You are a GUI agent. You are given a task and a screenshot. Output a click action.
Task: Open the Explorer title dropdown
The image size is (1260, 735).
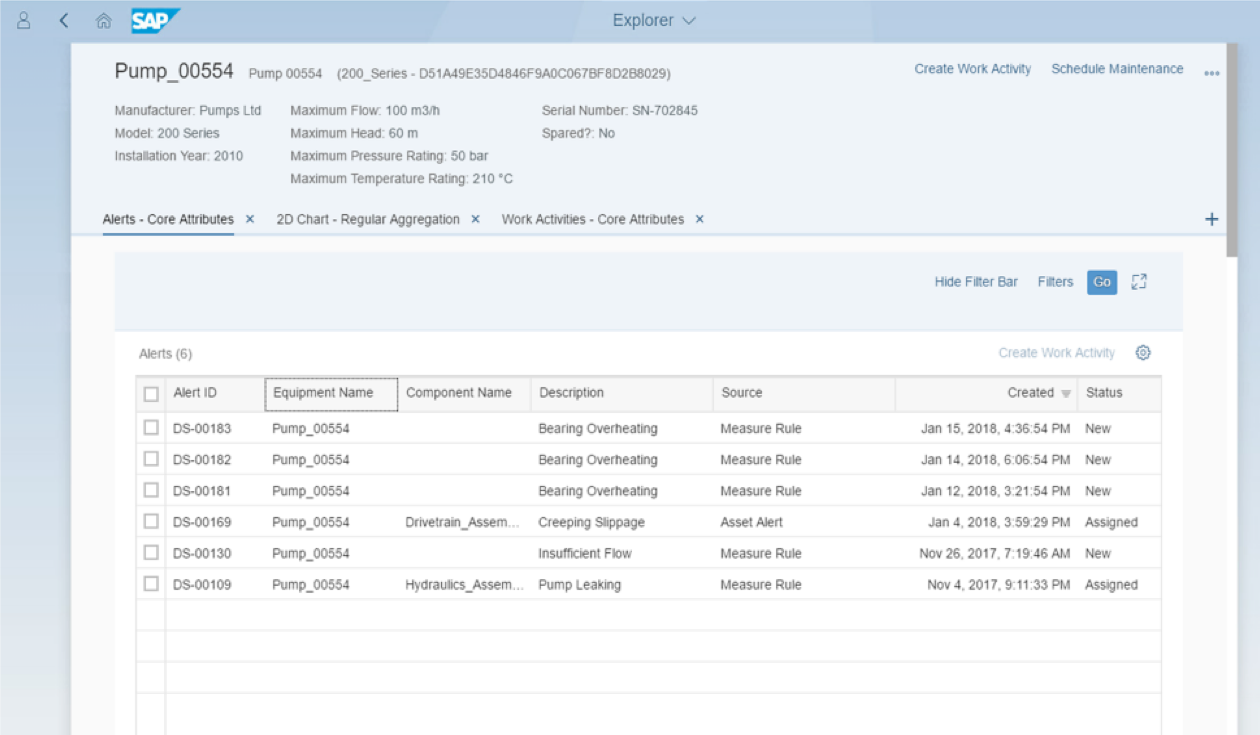click(x=654, y=20)
